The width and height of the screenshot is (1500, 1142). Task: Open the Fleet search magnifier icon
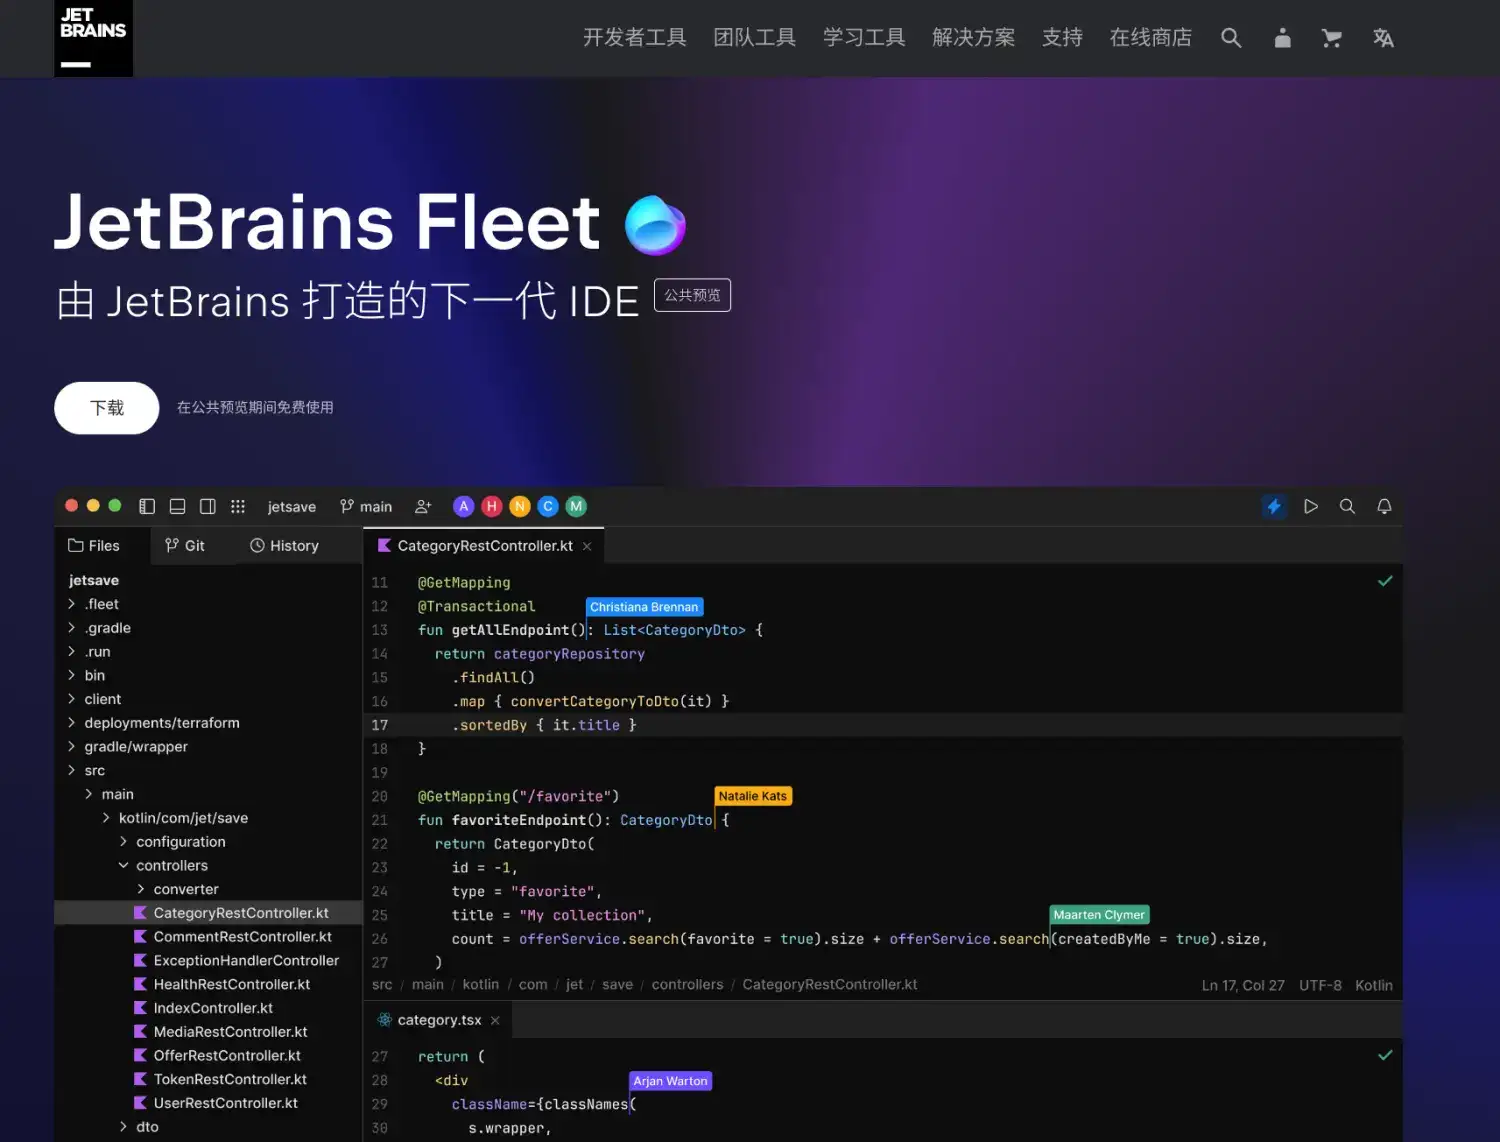coord(1347,506)
